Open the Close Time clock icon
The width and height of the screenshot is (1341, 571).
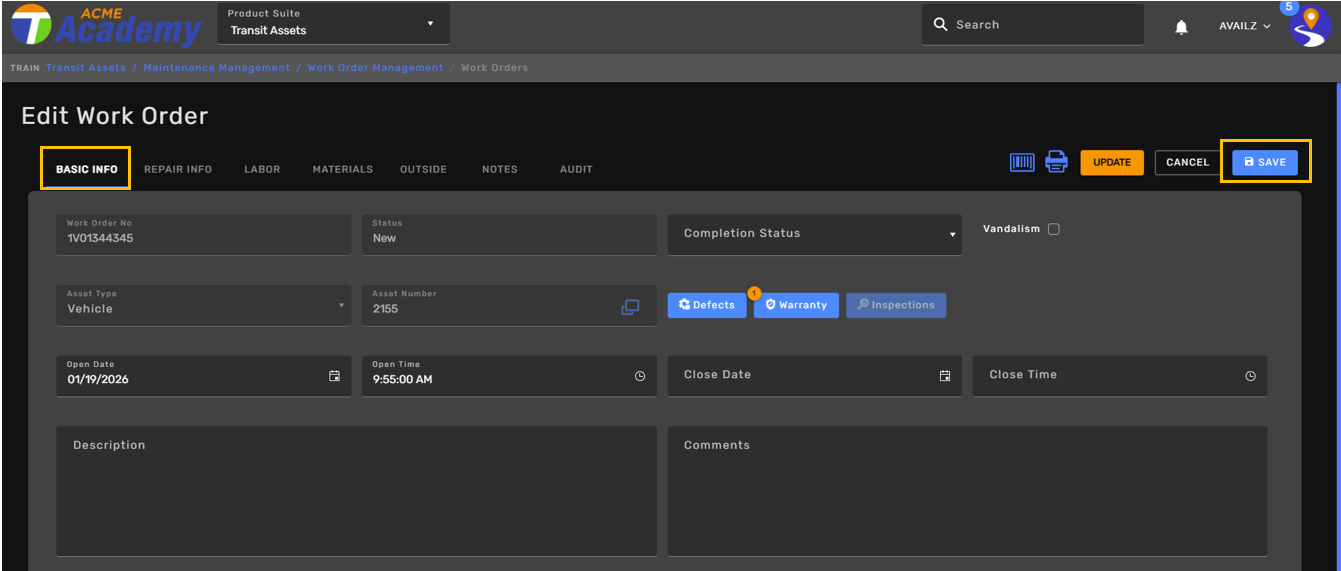[1250, 376]
